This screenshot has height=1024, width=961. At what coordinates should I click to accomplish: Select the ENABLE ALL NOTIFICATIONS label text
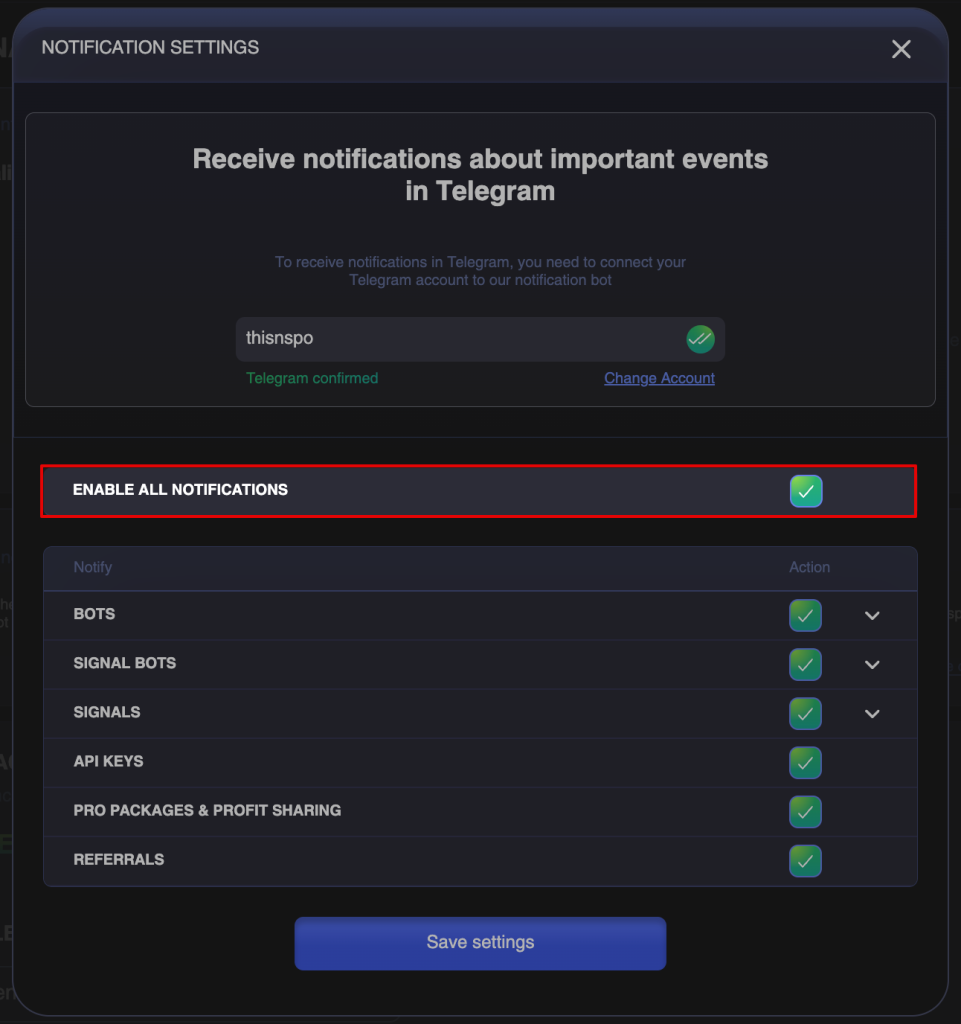[180, 490]
